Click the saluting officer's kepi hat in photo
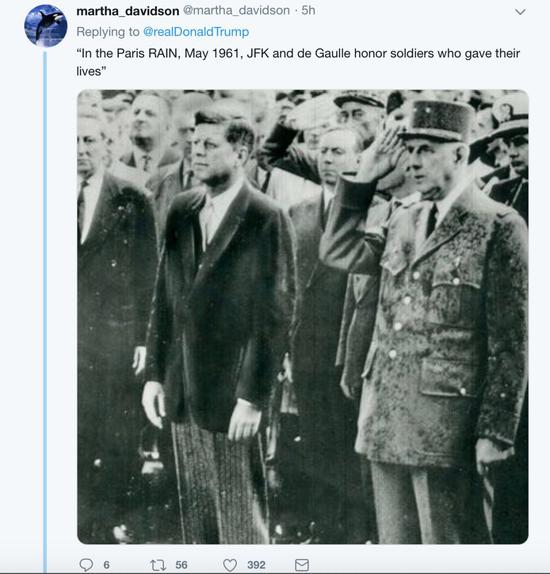Viewport: 550px width, 574px height. [438, 121]
